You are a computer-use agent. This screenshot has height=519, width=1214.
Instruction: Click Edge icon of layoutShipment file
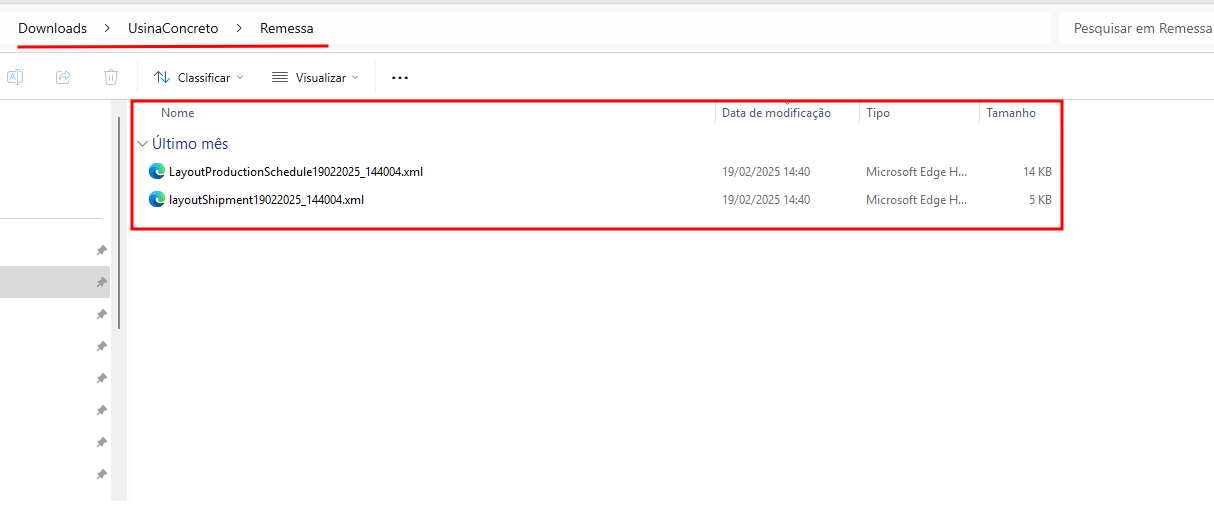point(157,199)
